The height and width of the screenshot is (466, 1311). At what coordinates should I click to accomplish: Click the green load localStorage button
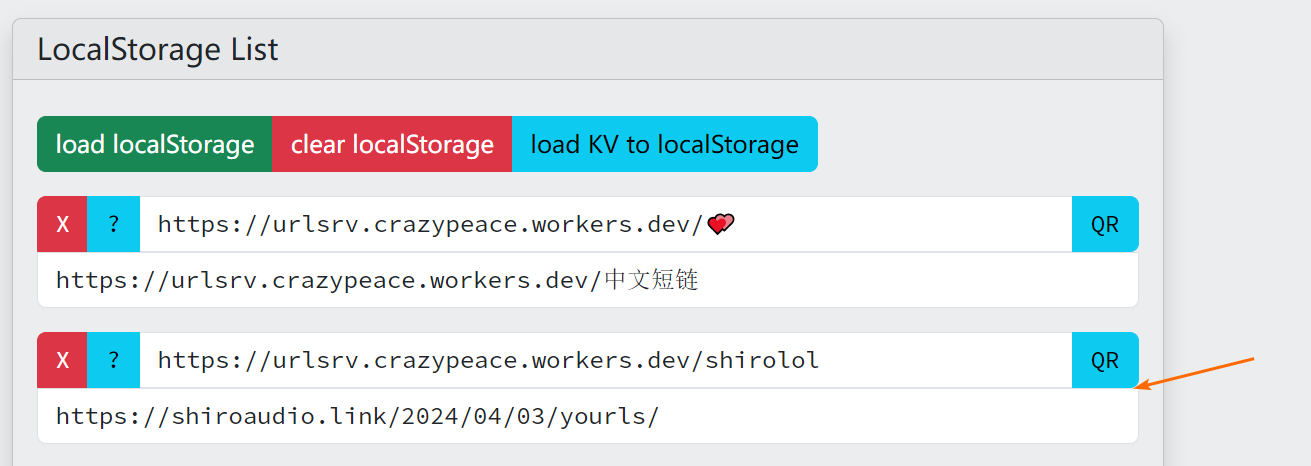point(154,144)
